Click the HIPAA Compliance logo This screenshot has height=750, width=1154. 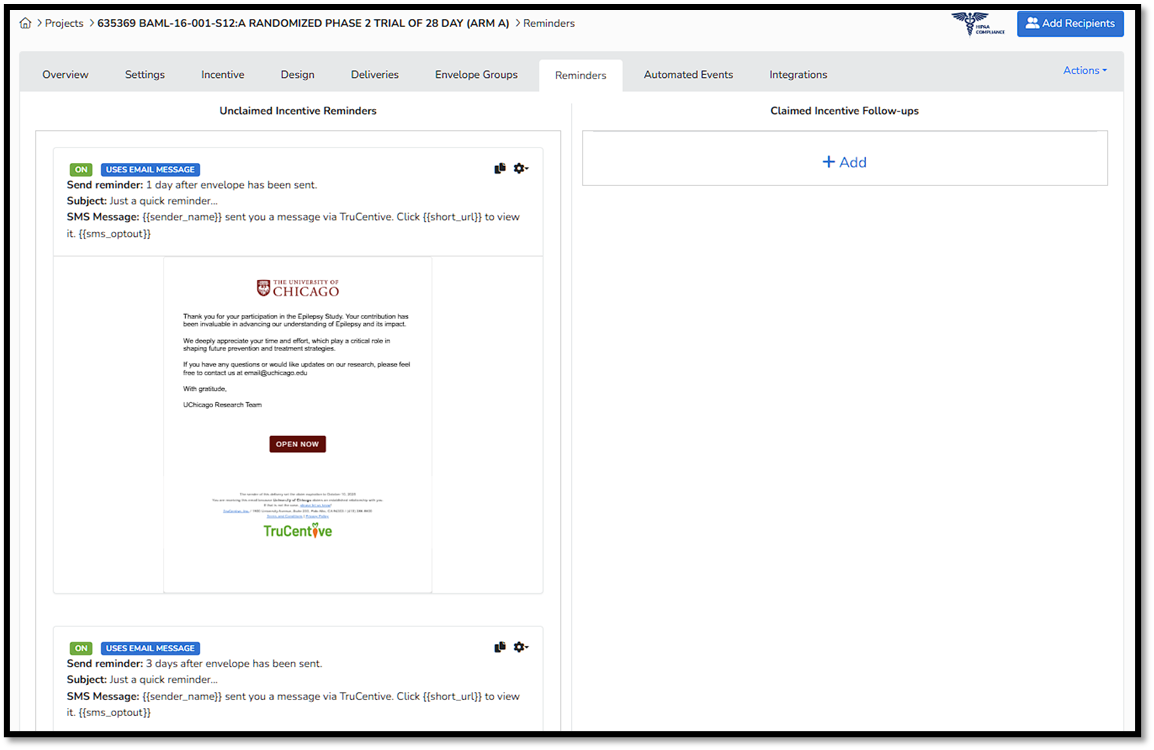click(x=977, y=24)
